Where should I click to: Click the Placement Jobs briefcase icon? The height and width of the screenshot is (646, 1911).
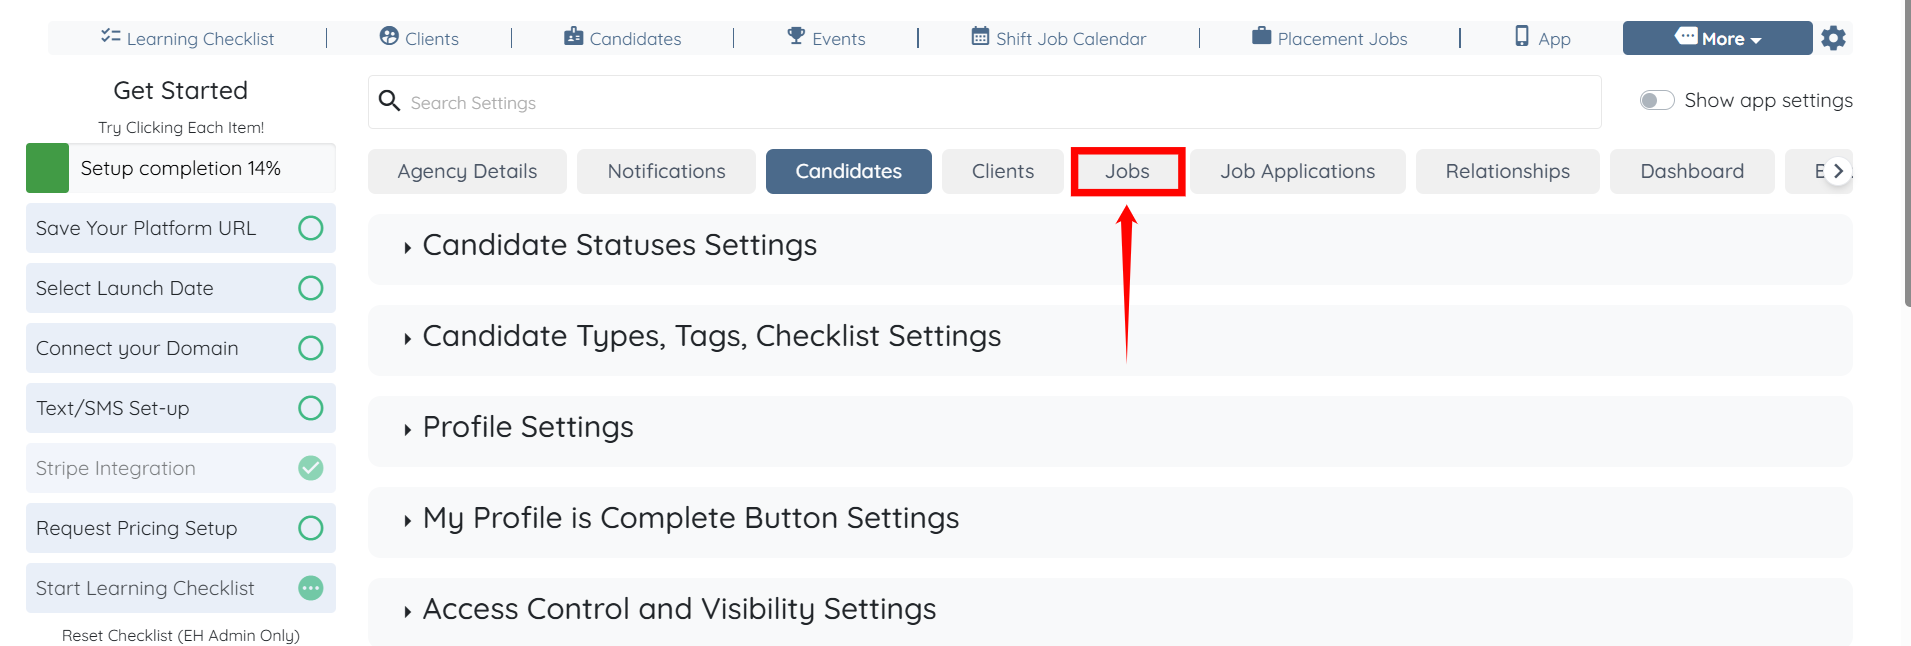[x=1261, y=37]
